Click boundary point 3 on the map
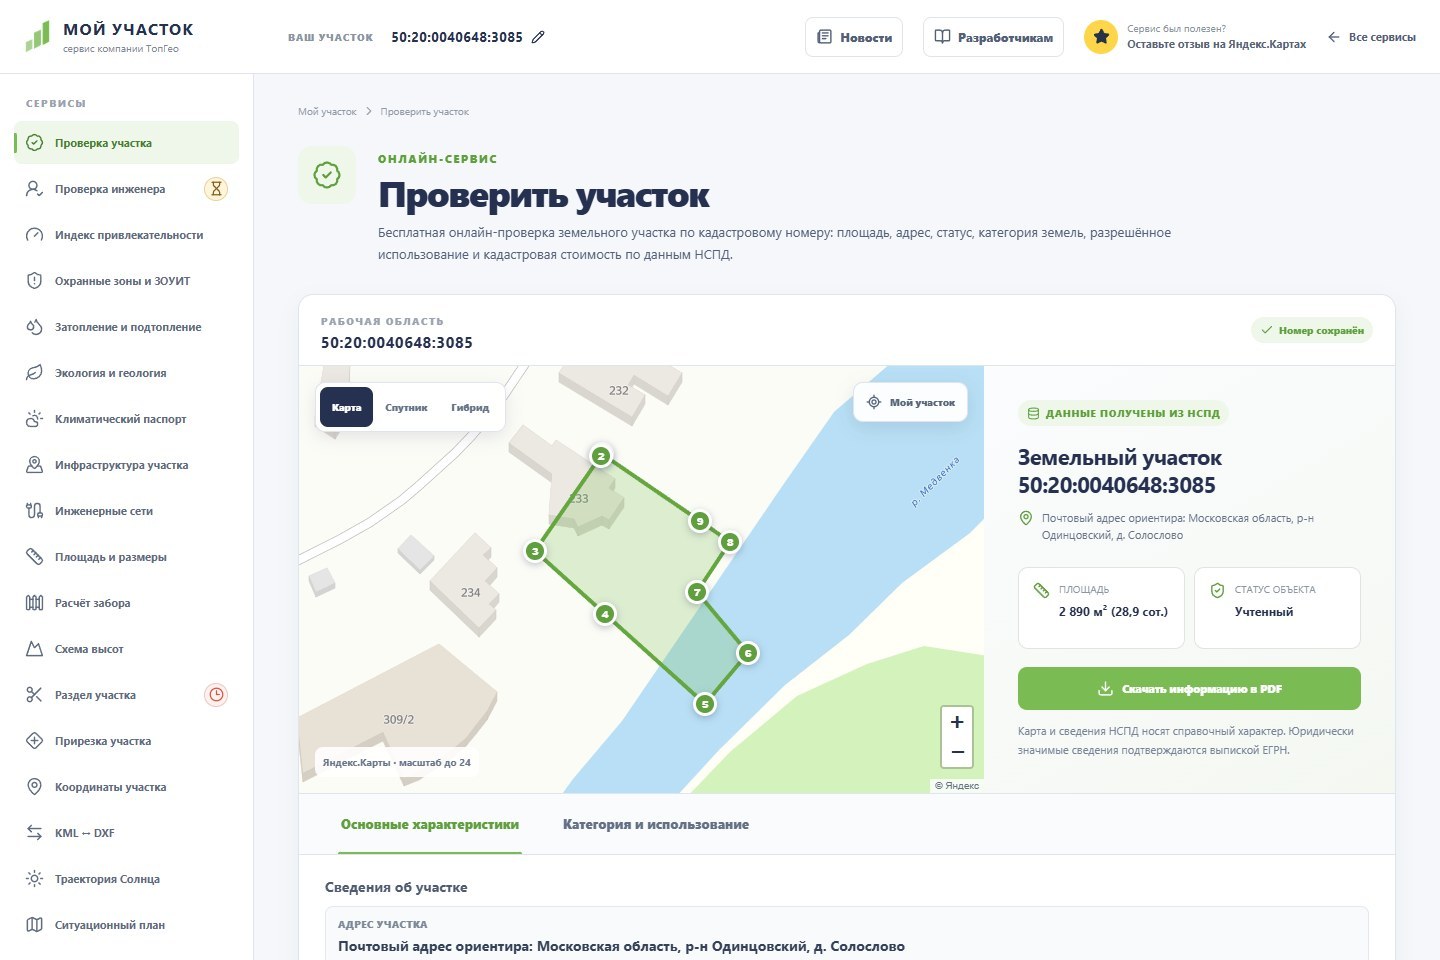The width and height of the screenshot is (1440, 960). pos(535,551)
